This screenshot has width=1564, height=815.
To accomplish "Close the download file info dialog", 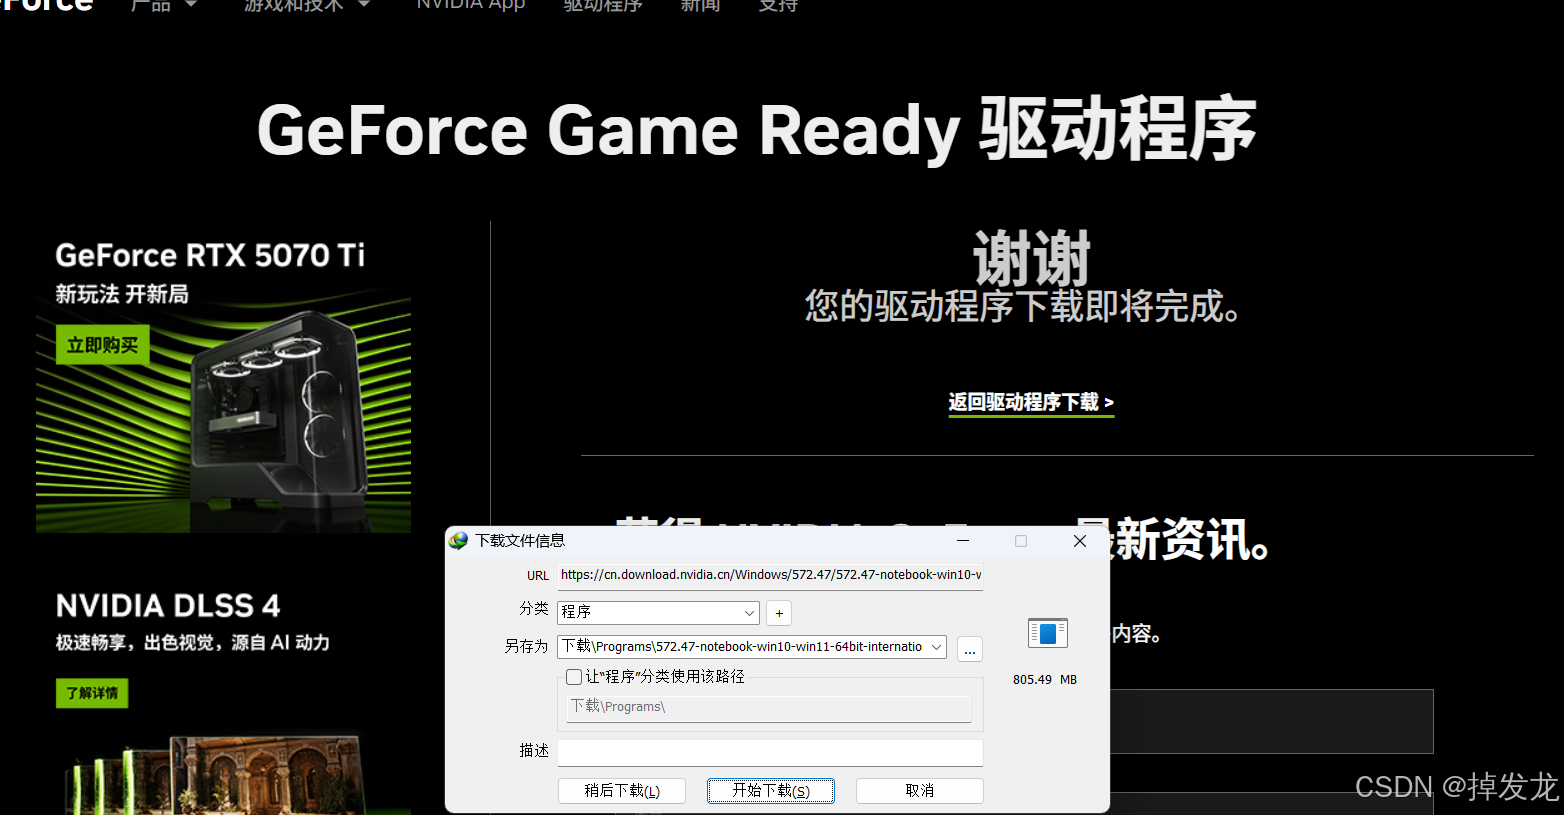I will (1080, 541).
